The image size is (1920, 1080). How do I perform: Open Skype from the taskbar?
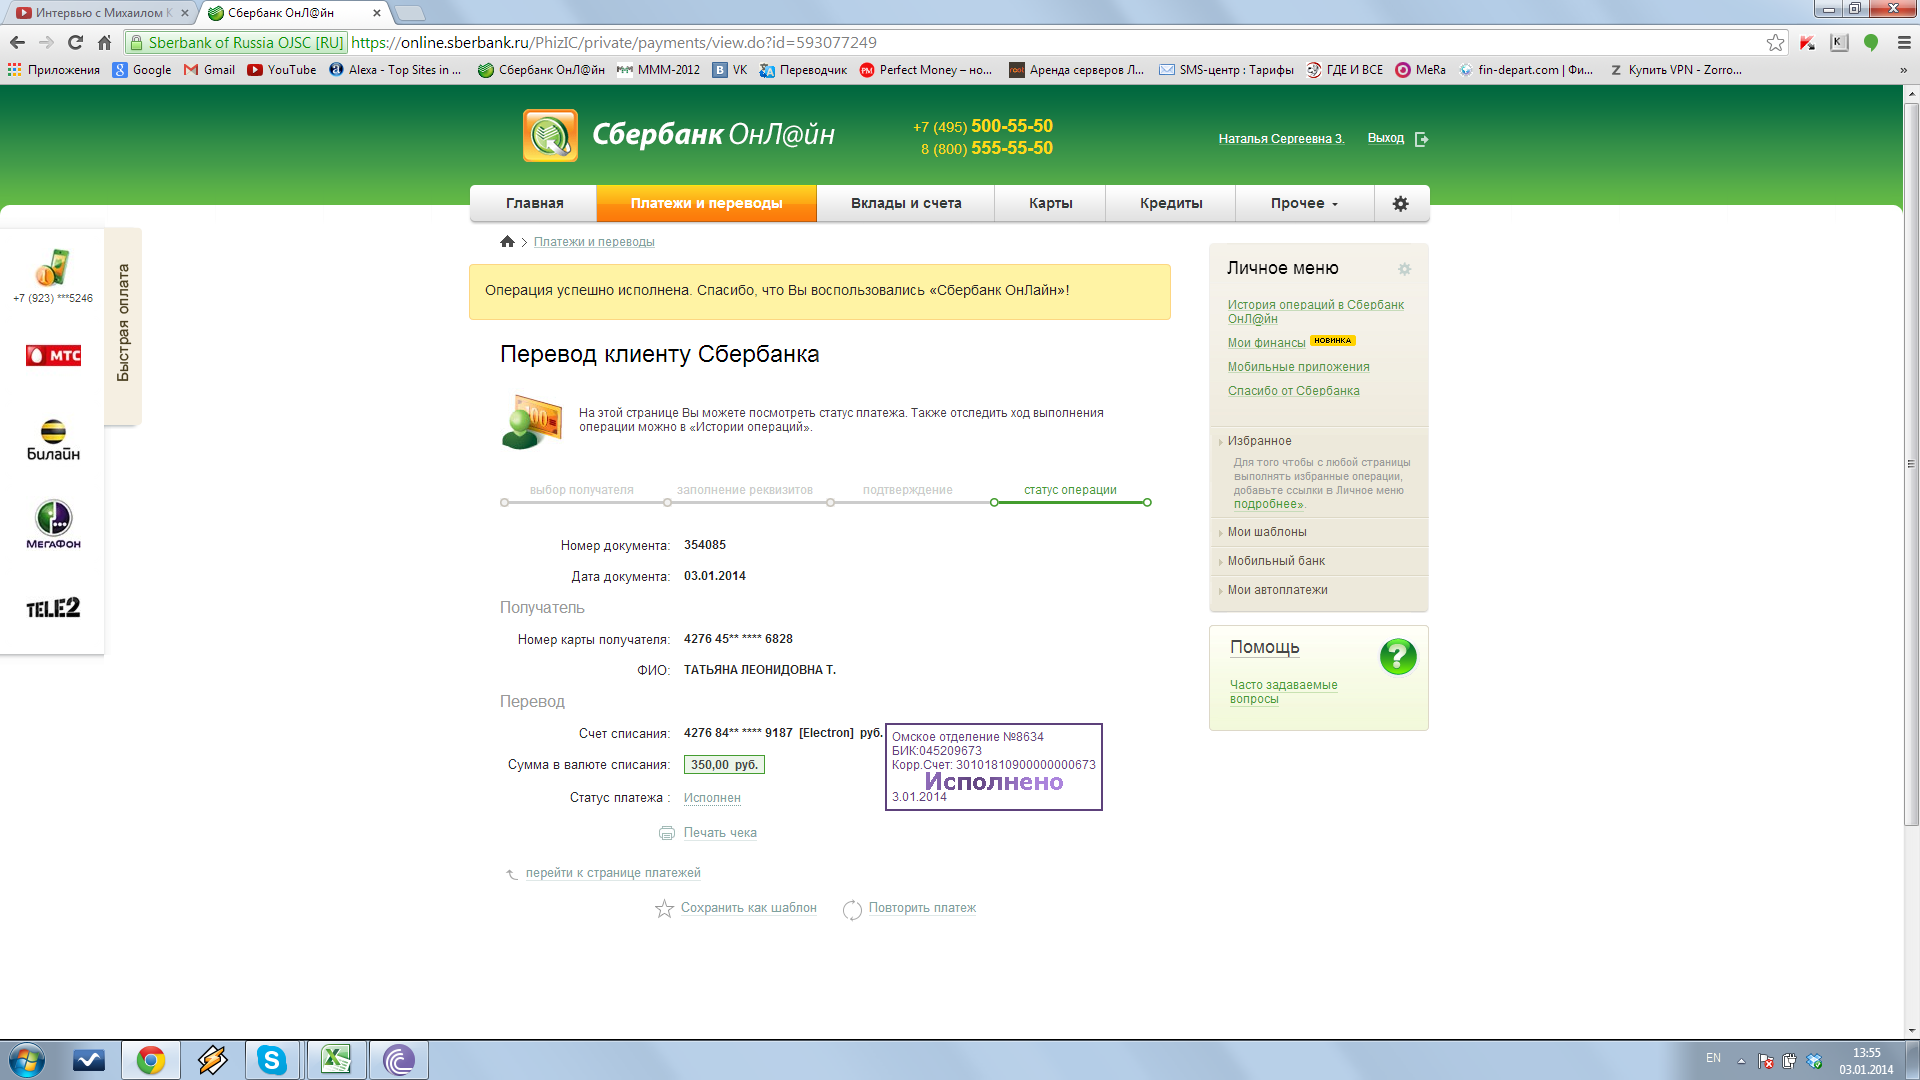click(x=272, y=1060)
